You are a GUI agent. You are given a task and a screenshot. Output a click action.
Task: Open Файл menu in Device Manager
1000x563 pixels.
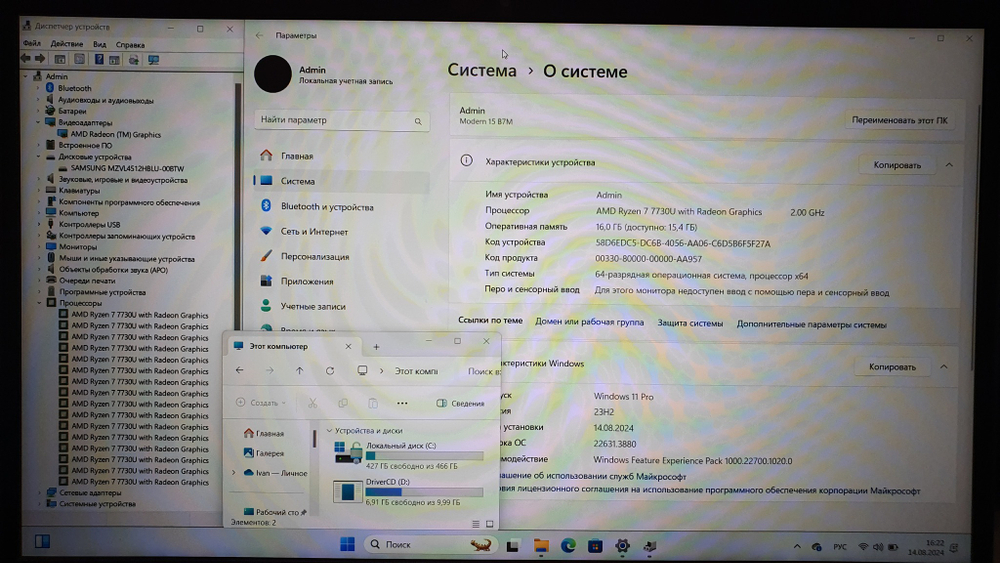(32, 44)
